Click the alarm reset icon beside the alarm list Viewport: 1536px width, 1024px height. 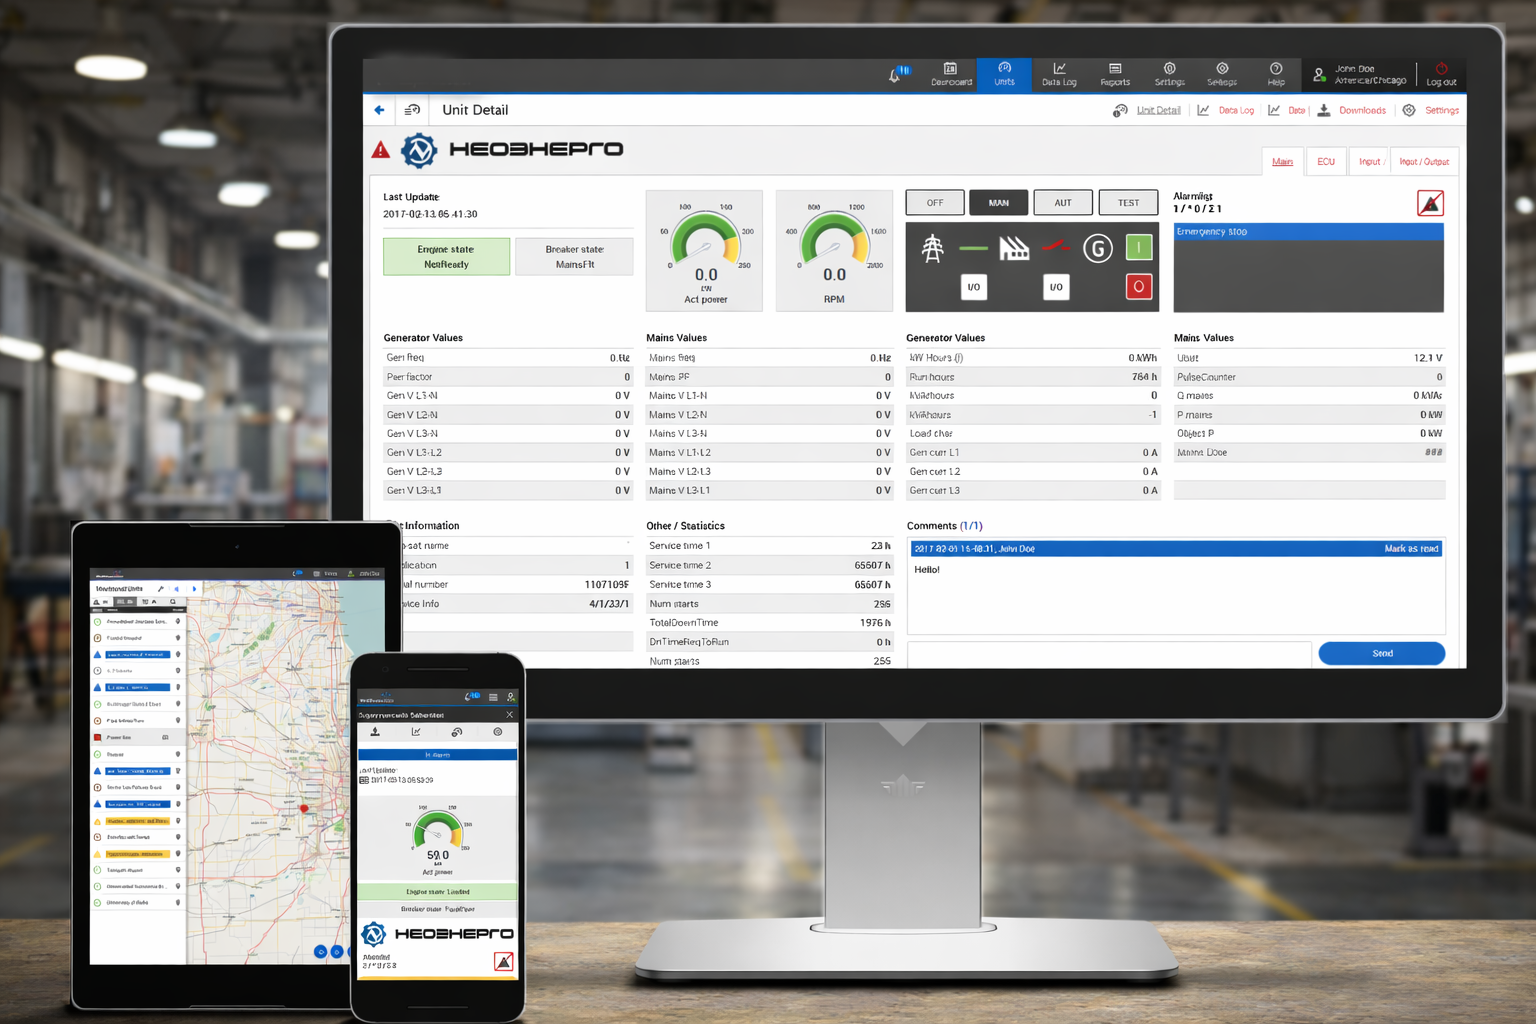1430,204
